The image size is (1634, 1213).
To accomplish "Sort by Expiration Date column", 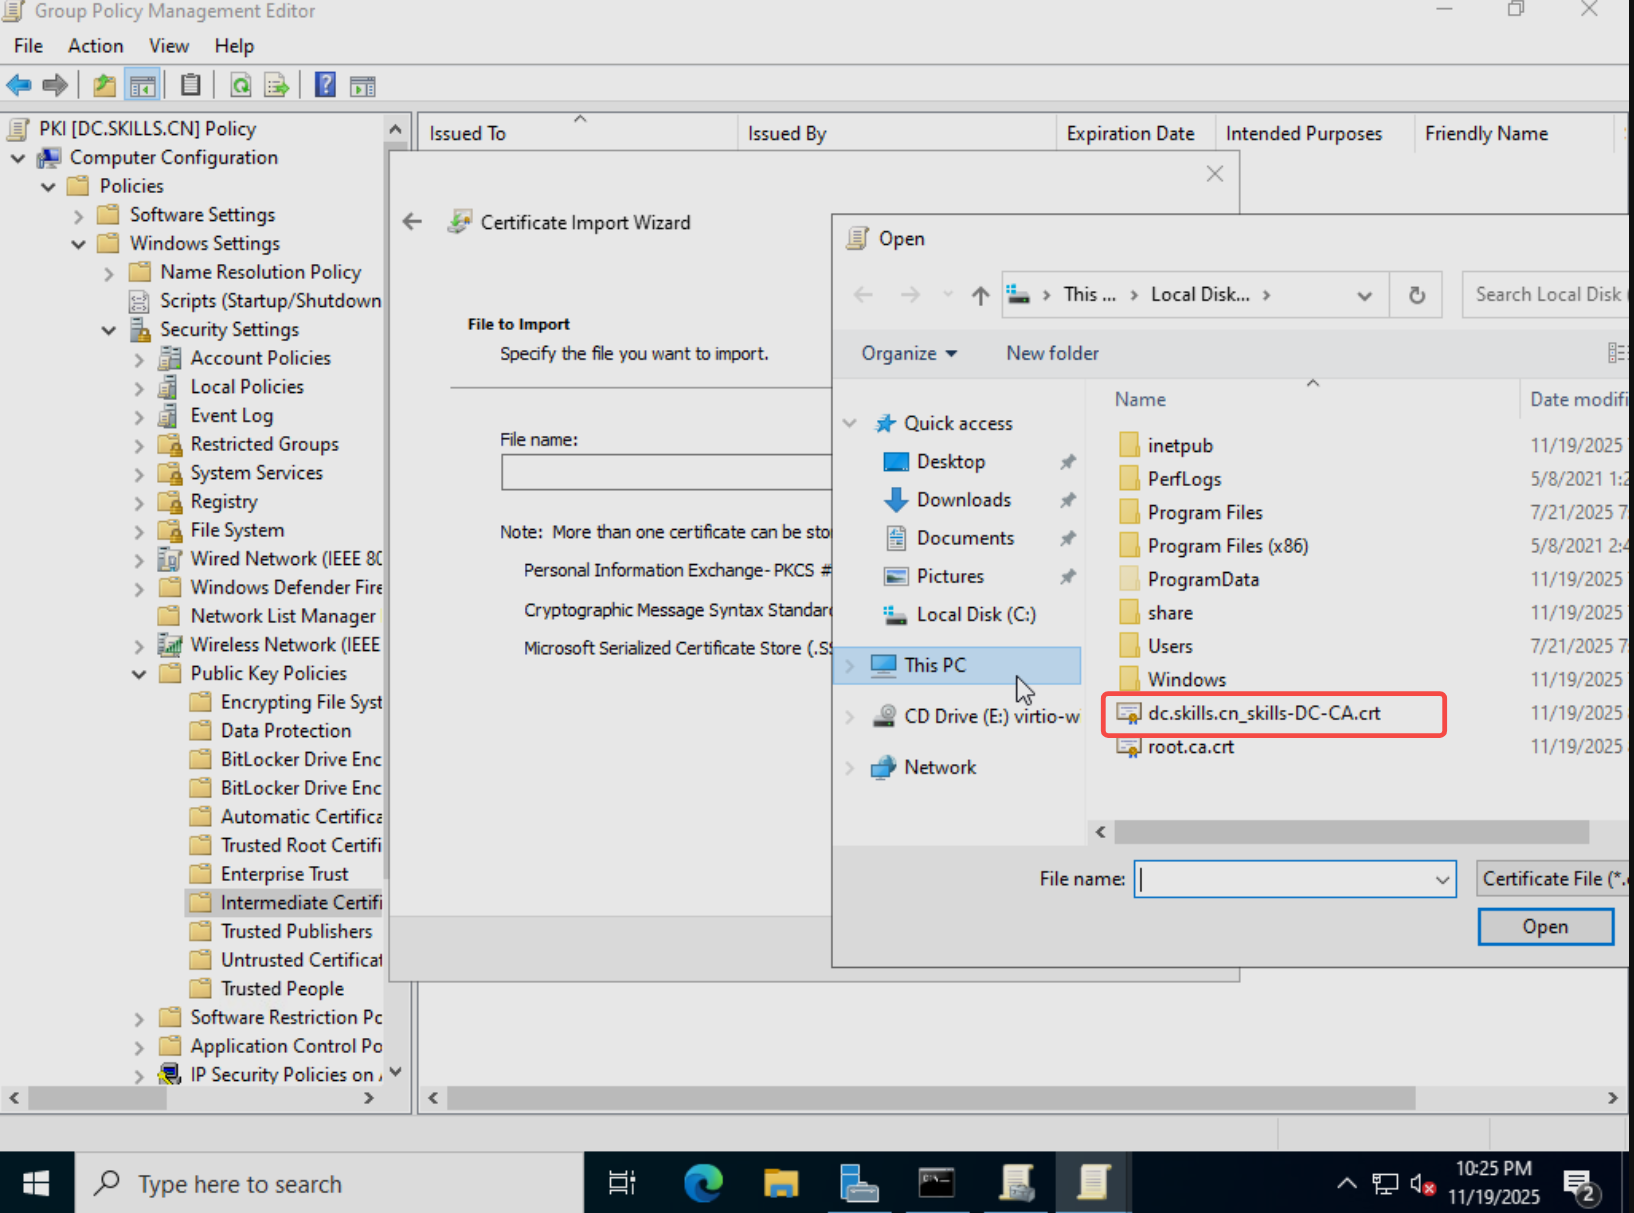I will coord(1136,133).
